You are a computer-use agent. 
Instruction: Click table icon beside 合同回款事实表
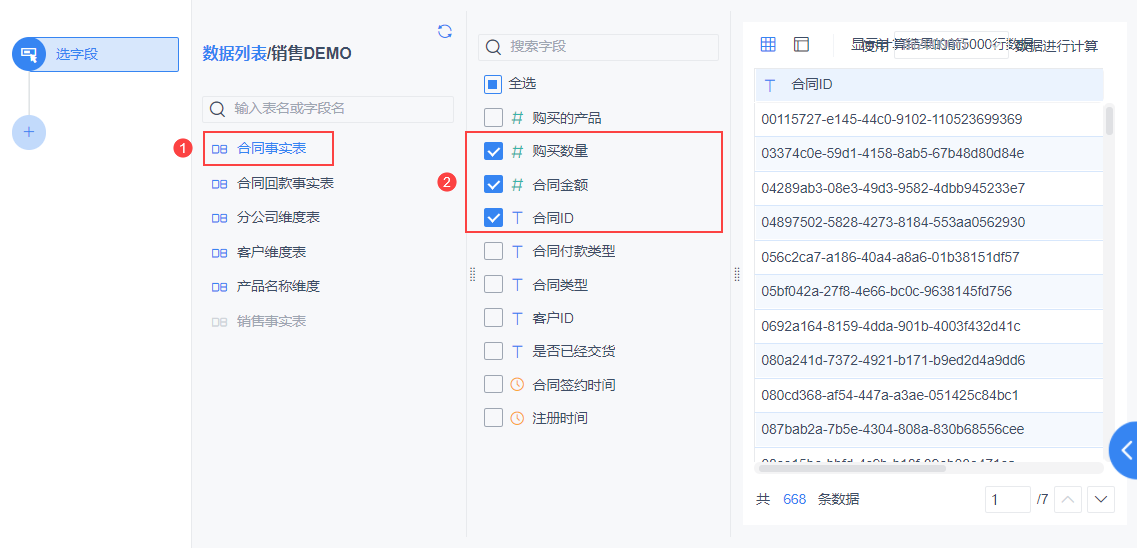tap(219, 184)
